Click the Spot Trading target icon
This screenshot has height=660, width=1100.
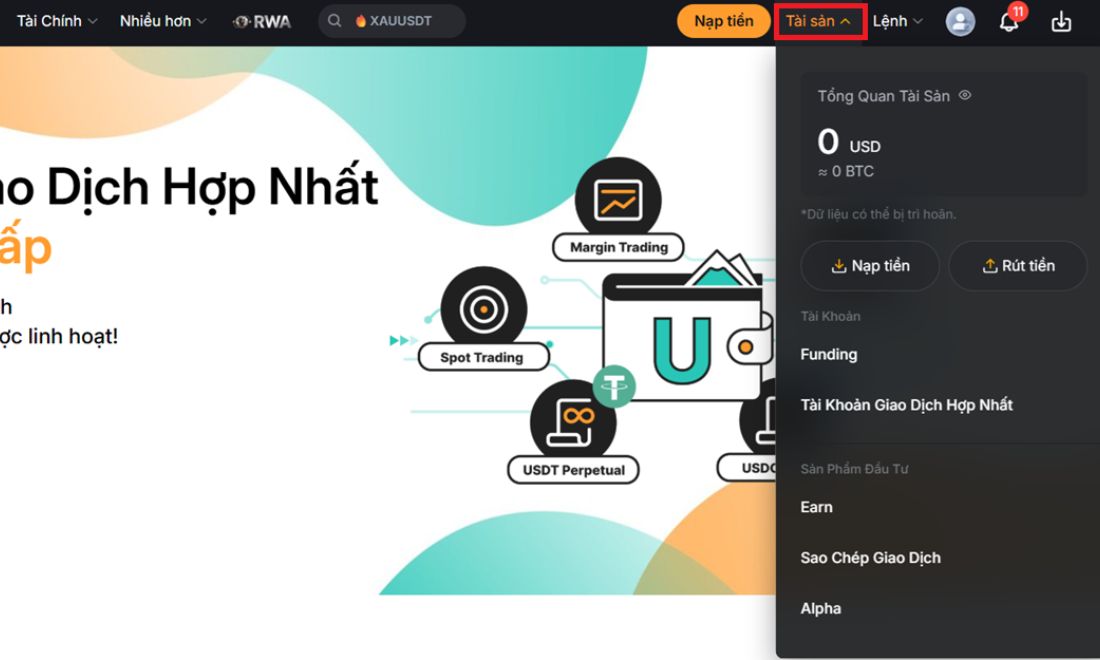pos(483,309)
